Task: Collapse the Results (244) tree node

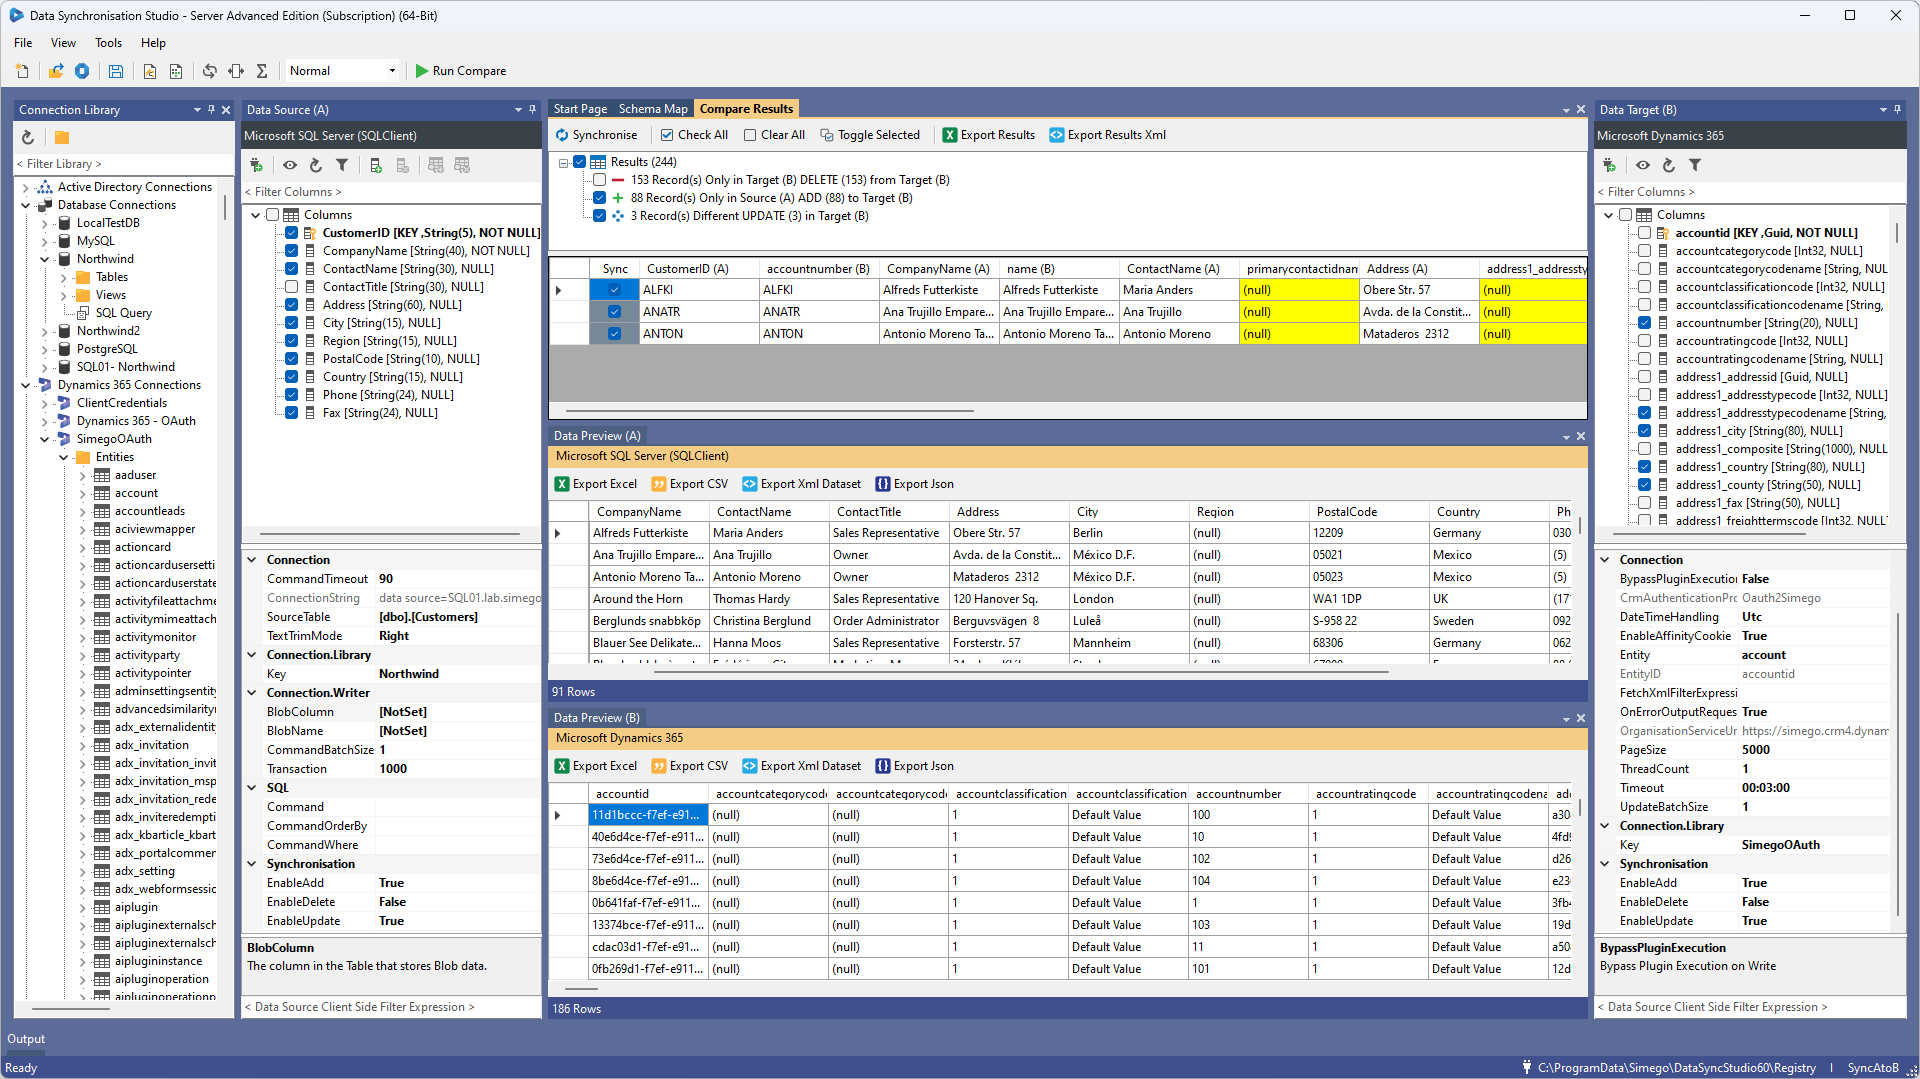Action: pos(563,162)
